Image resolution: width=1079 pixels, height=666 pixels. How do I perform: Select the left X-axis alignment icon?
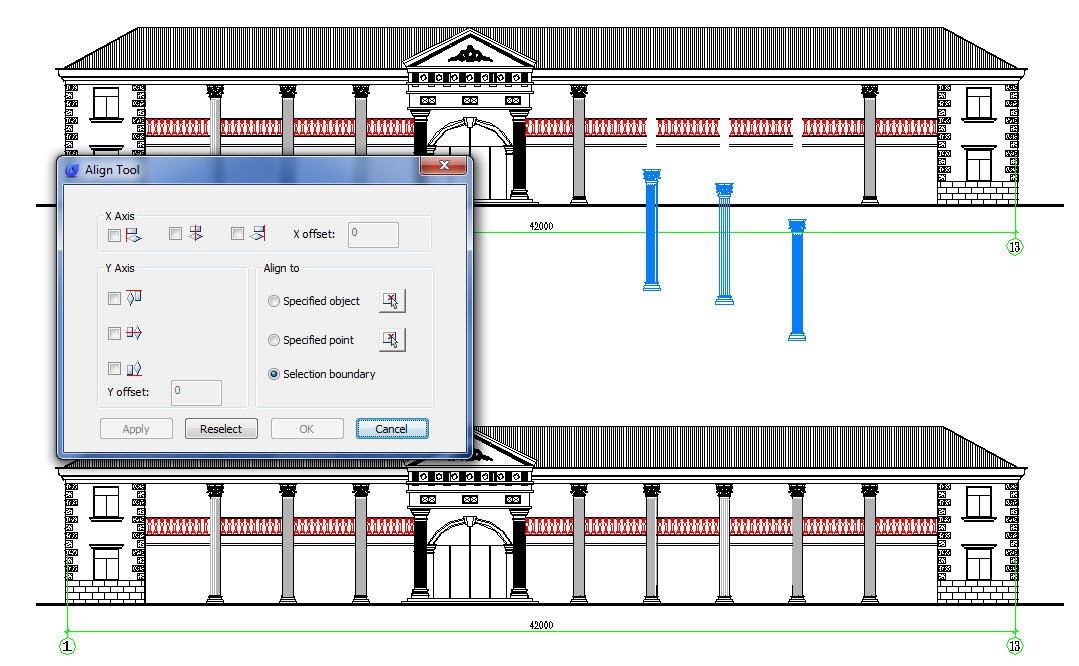tap(131, 234)
